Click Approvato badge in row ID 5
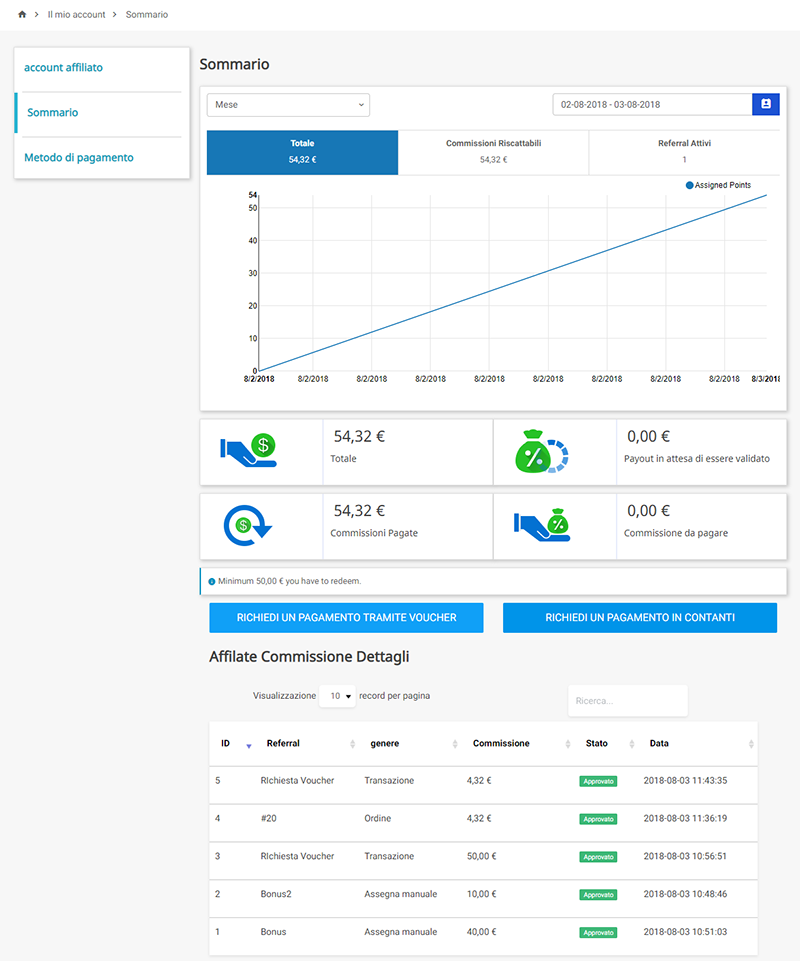The width and height of the screenshot is (800, 961). (x=598, y=781)
